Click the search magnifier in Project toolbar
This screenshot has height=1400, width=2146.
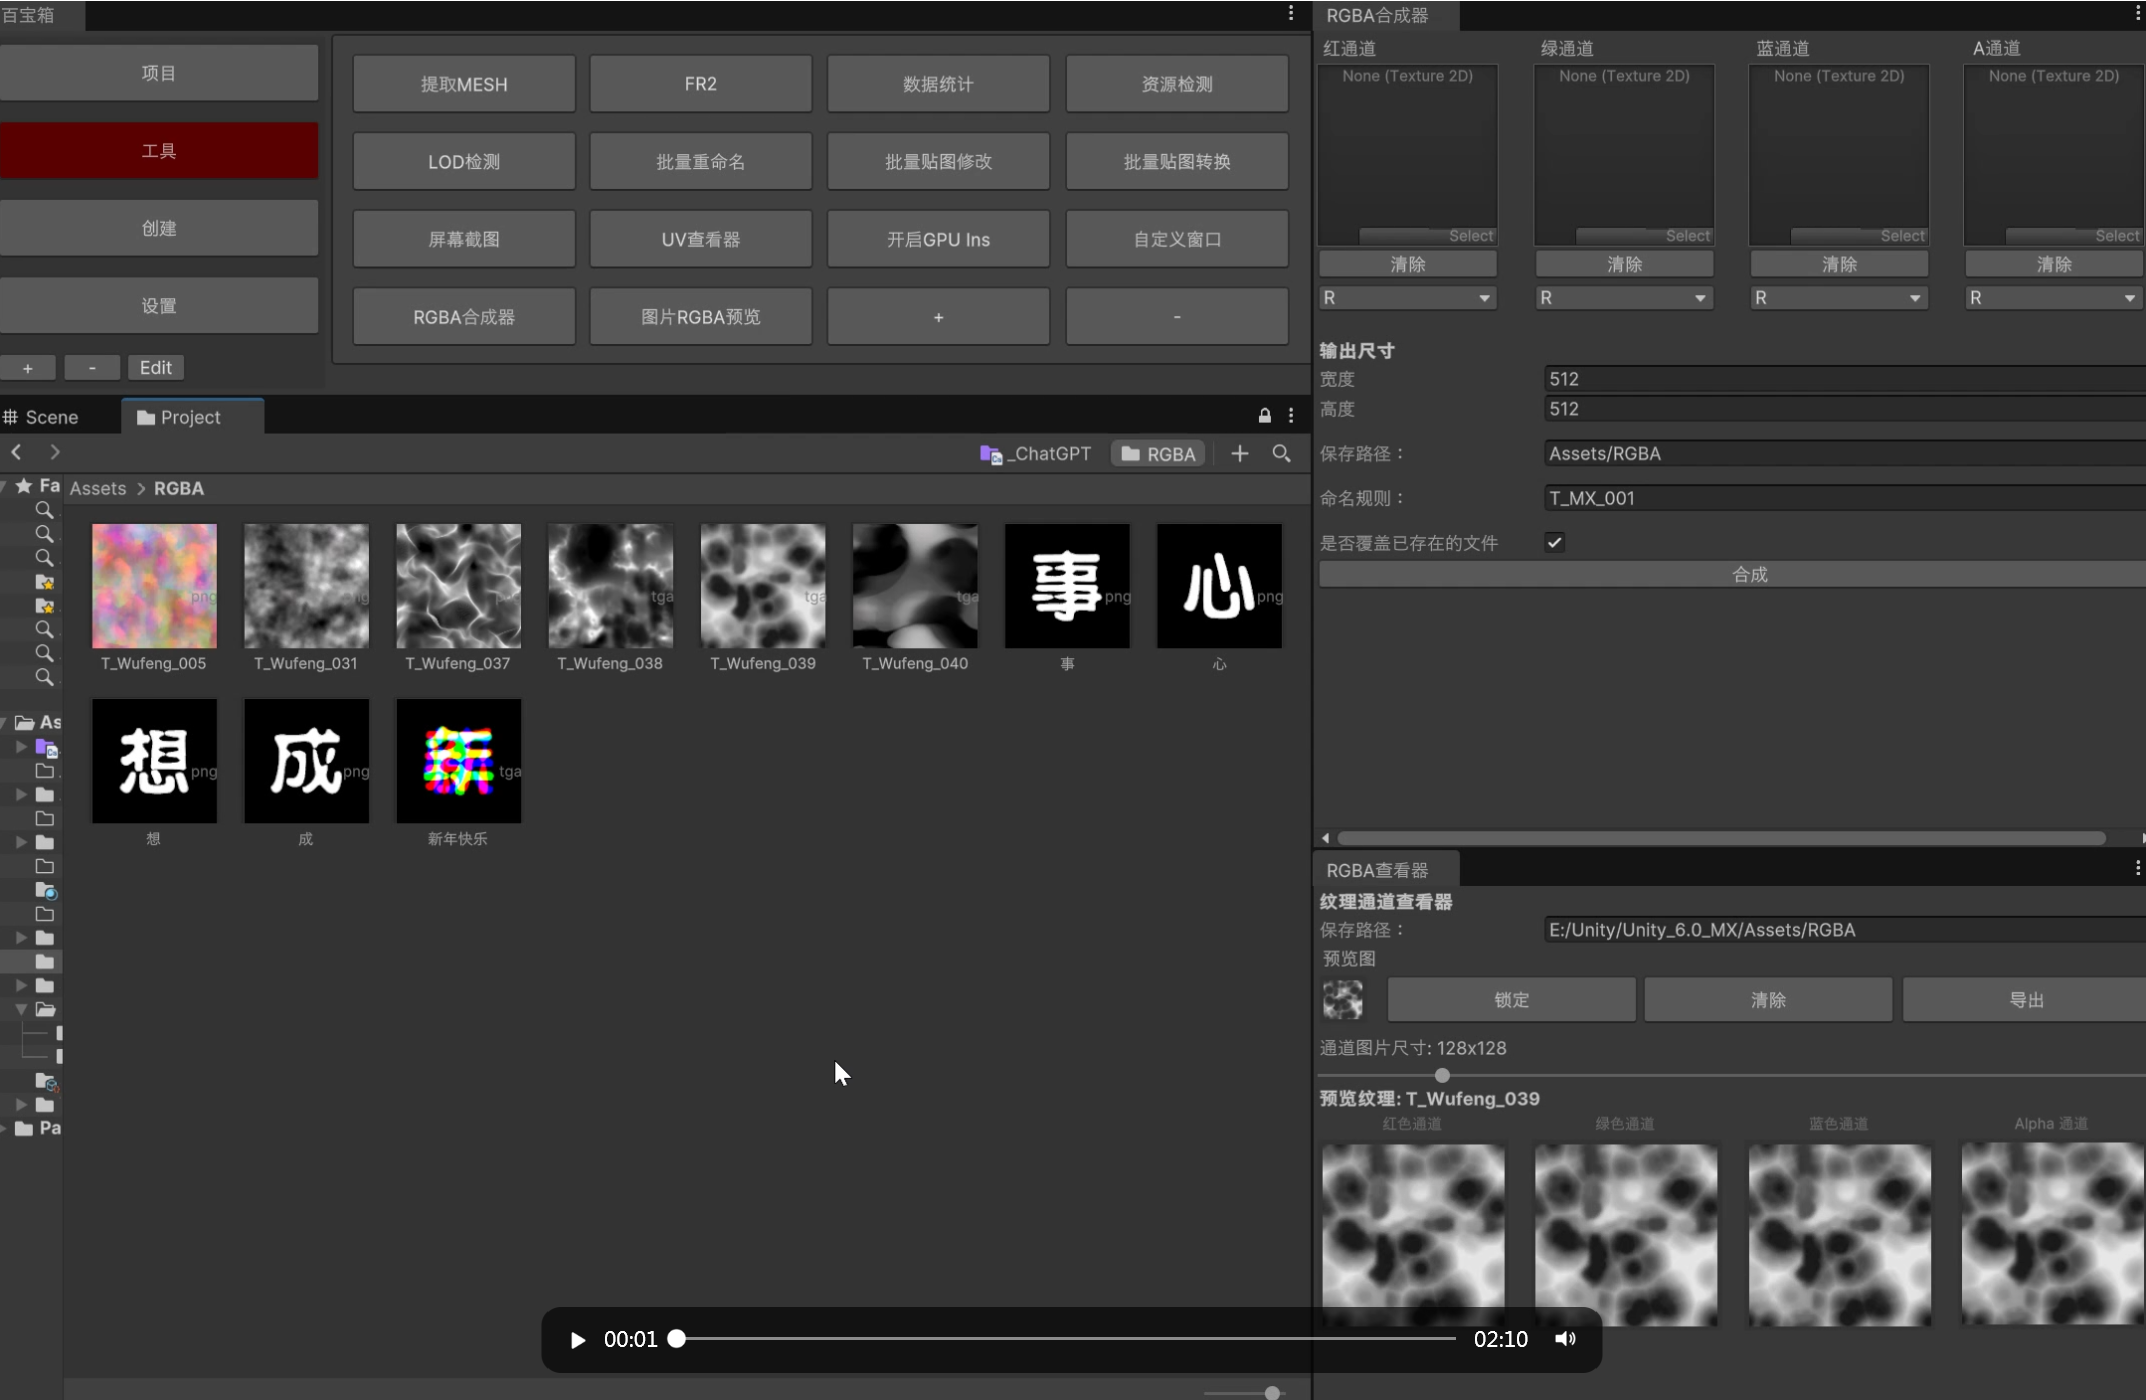(x=1281, y=454)
